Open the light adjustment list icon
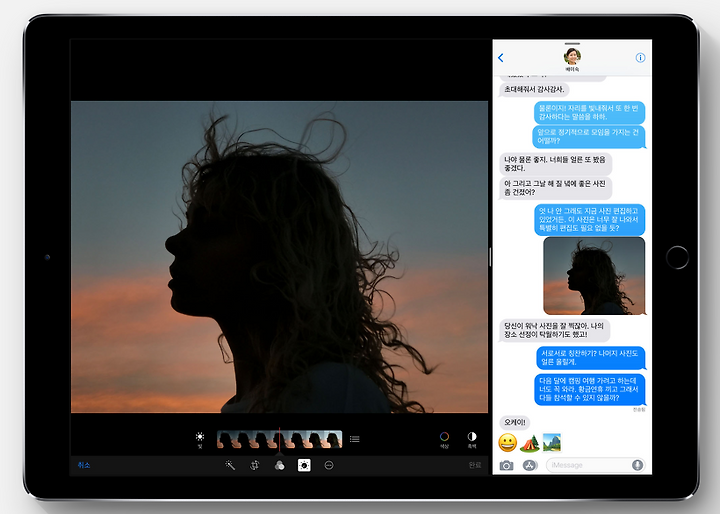Viewport: 720px width, 514px height. (354, 439)
